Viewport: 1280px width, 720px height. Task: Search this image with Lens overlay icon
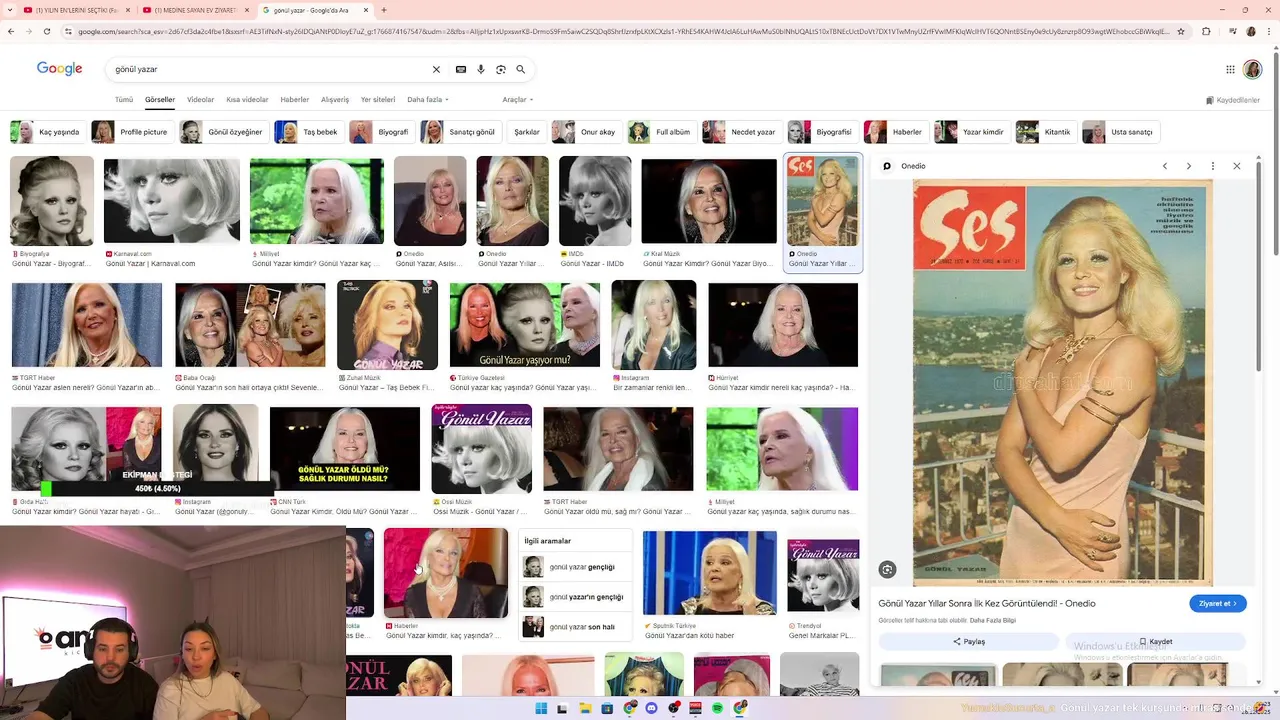pyautogui.click(x=887, y=570)
